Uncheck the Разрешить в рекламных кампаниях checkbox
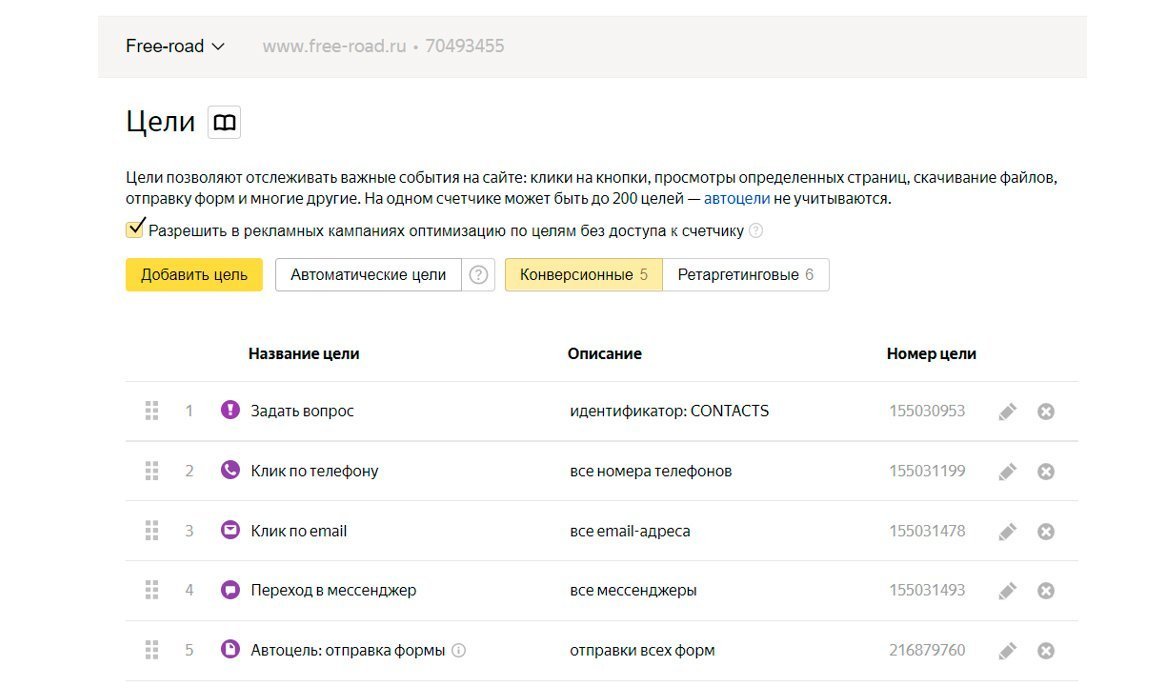The height and width of the screenshot is (698, 1170). click(136, 229)
